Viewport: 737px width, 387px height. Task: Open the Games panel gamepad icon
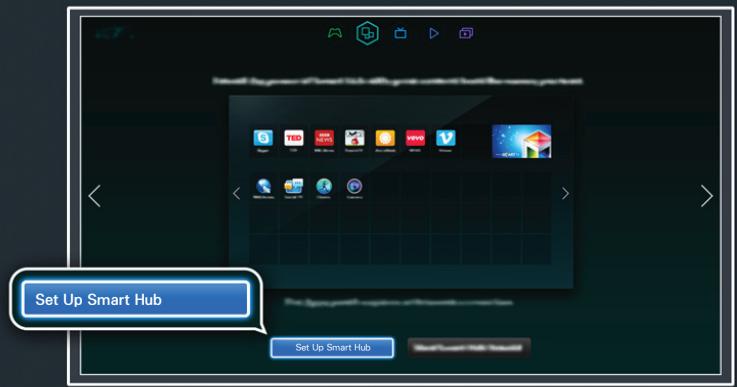[335, 33]
